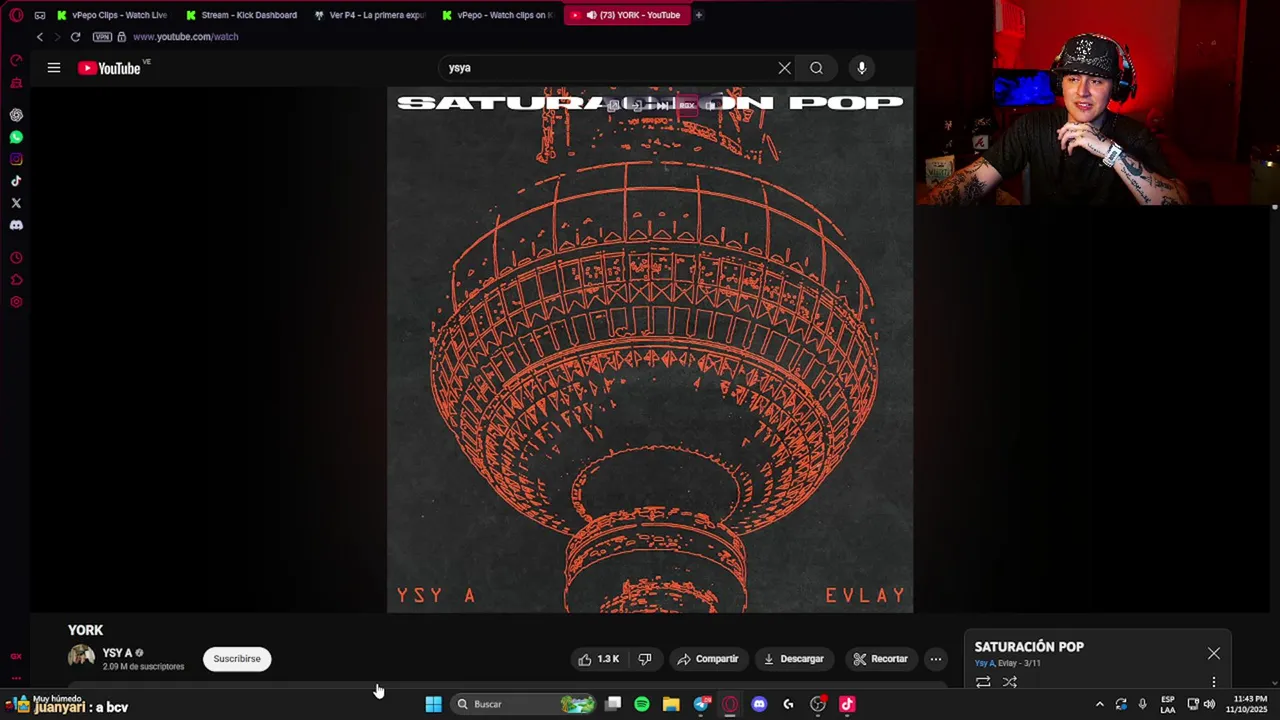Open the system volume speaker icon
Screen dimensions: 1280x720
coord(1209,704)
